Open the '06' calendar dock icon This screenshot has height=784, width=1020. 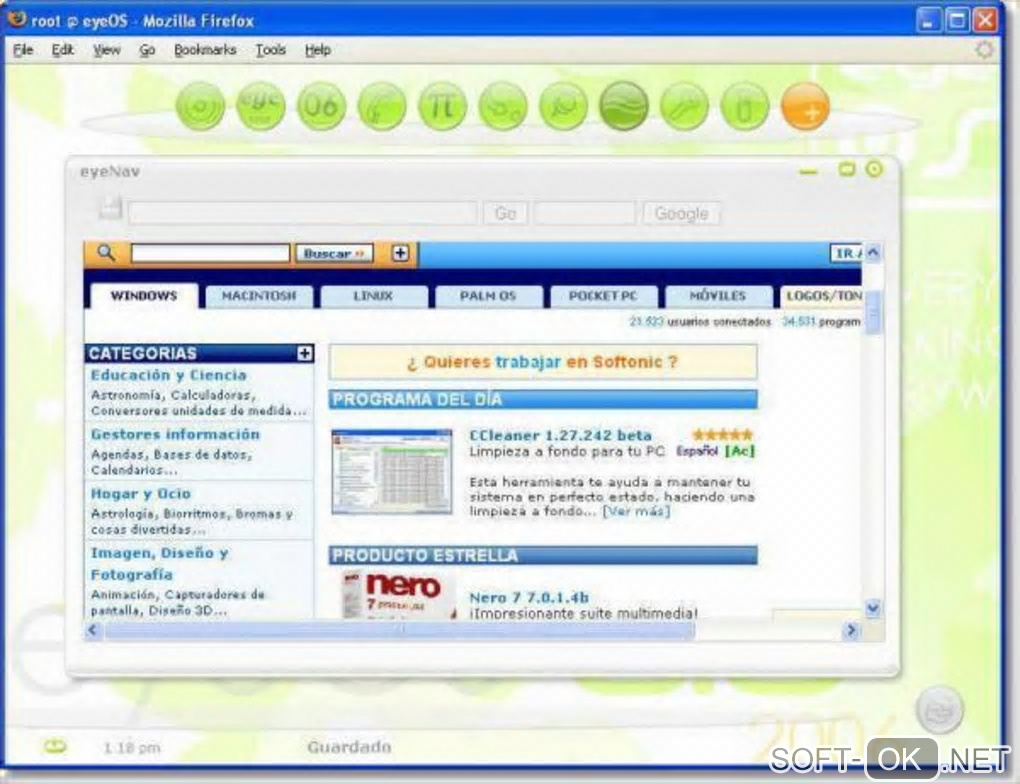321,106
